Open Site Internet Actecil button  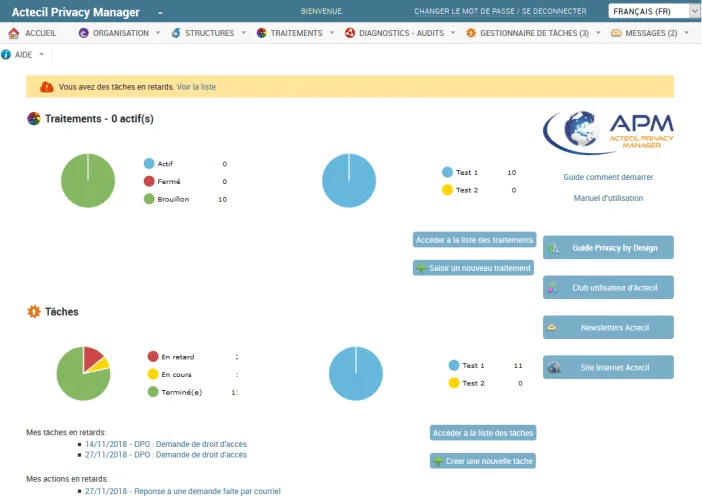(608, 368)
